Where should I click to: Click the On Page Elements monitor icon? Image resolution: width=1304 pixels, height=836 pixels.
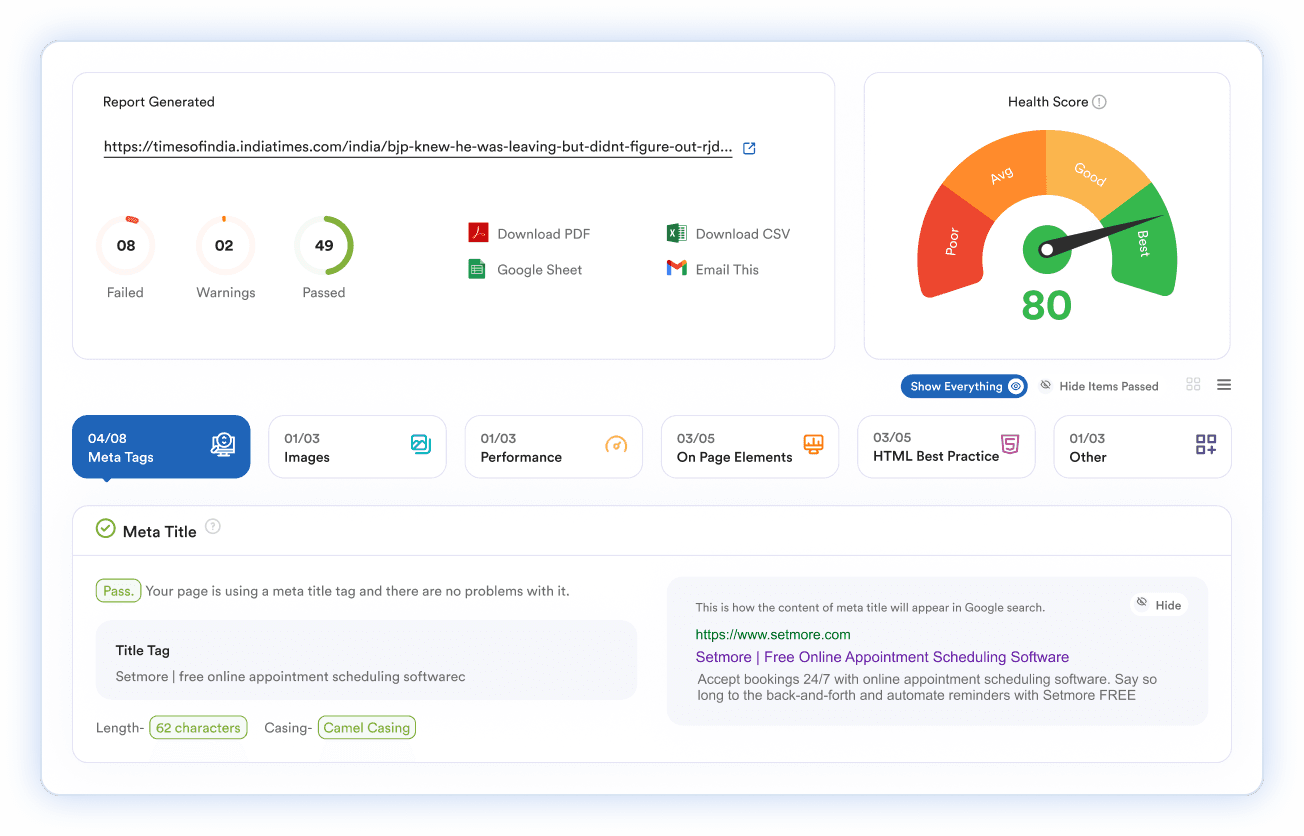[x=814, y=444]
